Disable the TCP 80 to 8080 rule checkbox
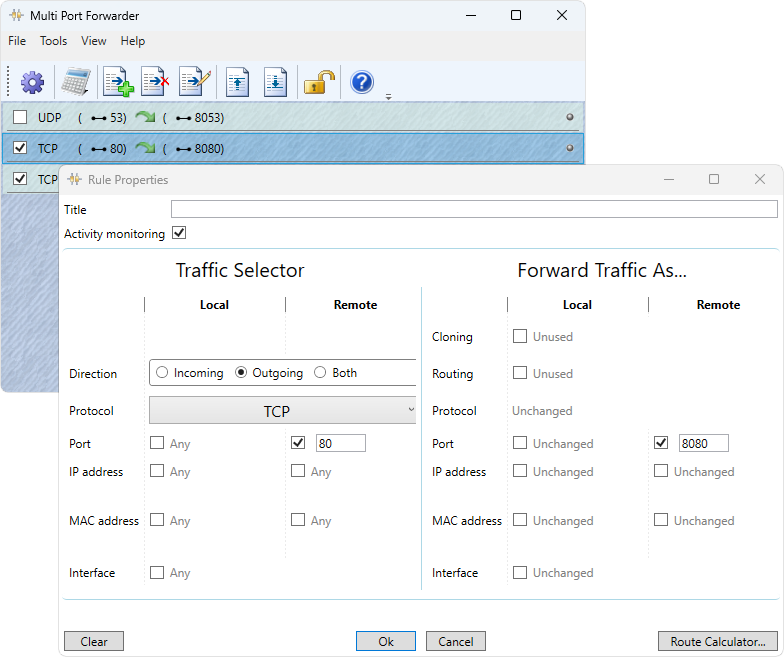784x657 pixels. pos(20,148)
